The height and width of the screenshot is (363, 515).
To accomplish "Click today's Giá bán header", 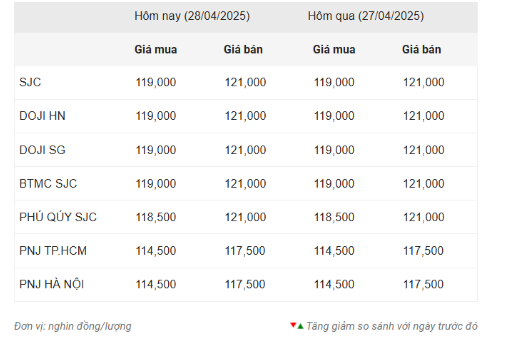I will (243, 49).
